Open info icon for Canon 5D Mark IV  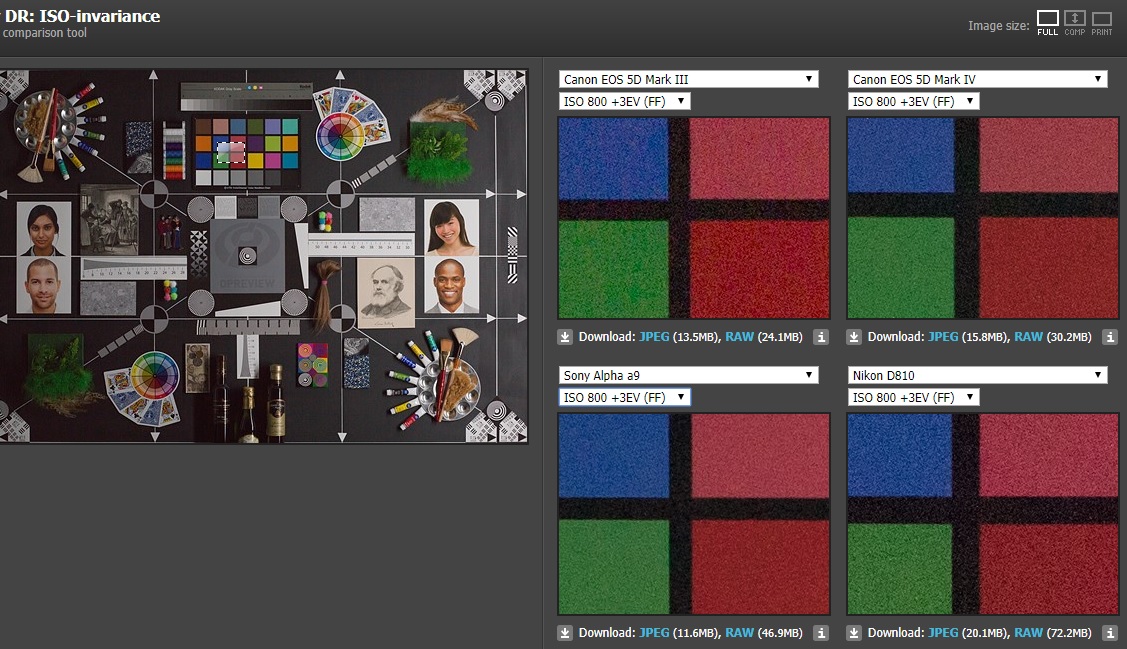pos(1110,337)
